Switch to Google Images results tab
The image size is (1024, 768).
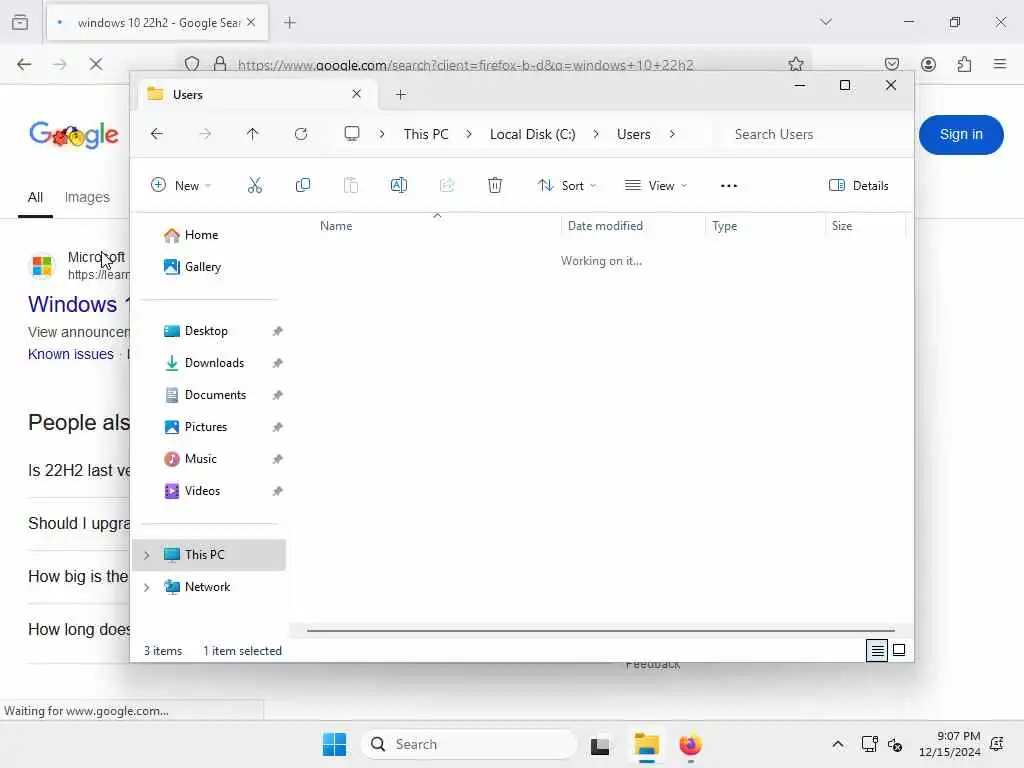point(87,197)
